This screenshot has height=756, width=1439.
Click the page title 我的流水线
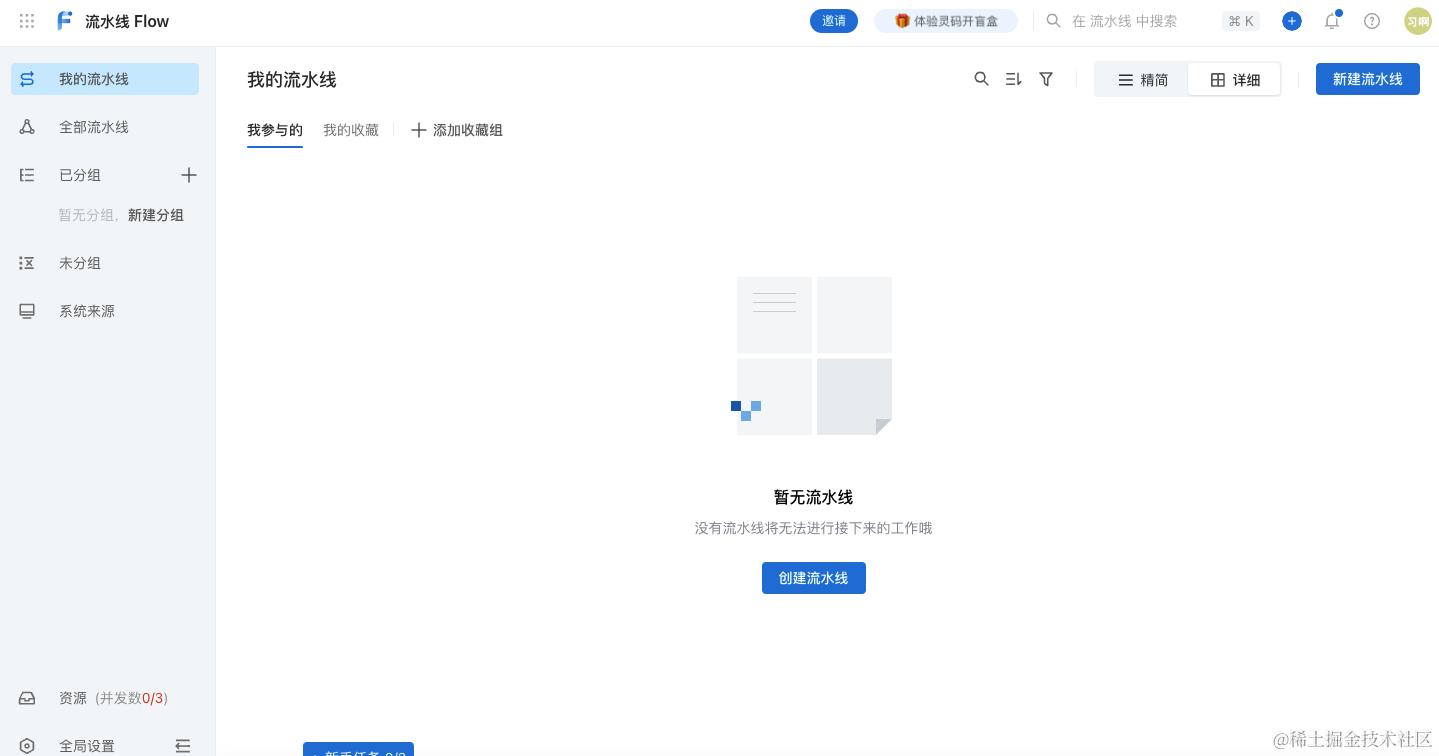coord(292,80)
